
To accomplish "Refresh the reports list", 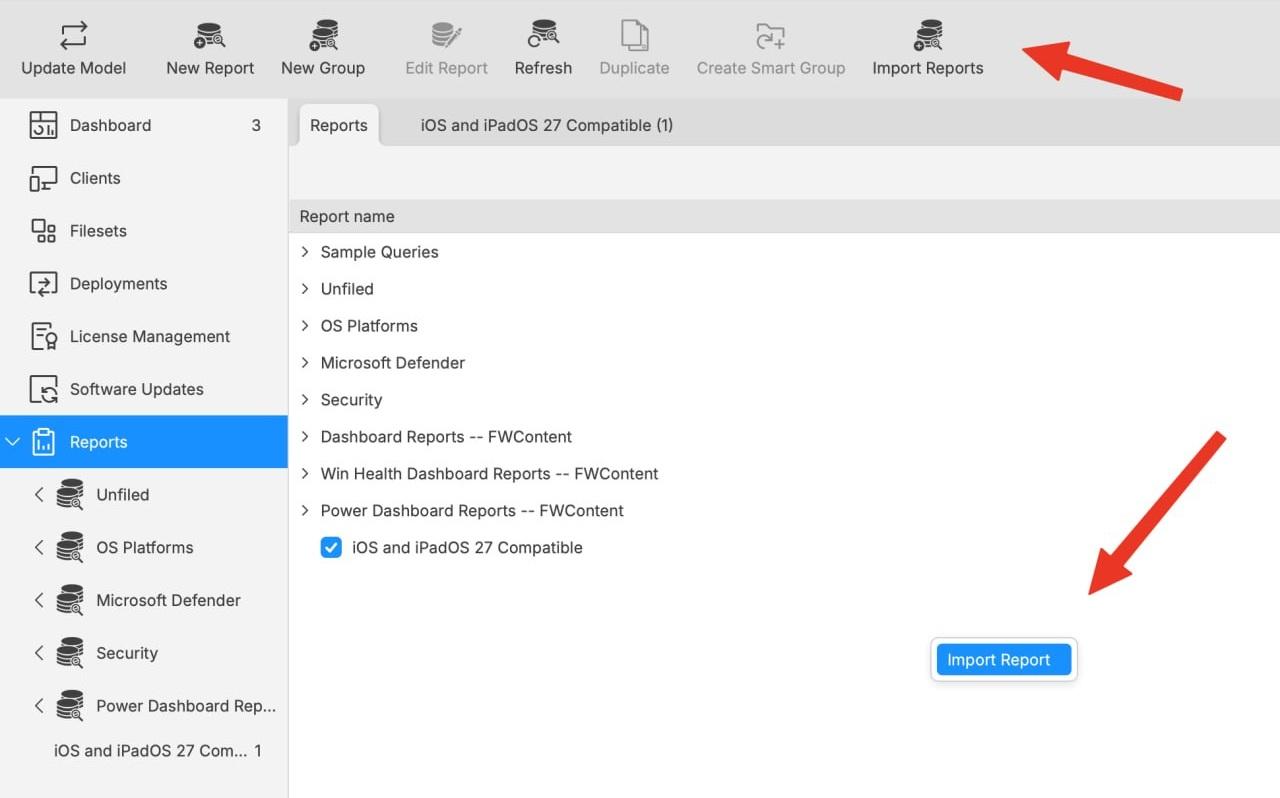I will click(x=543, y=36).
